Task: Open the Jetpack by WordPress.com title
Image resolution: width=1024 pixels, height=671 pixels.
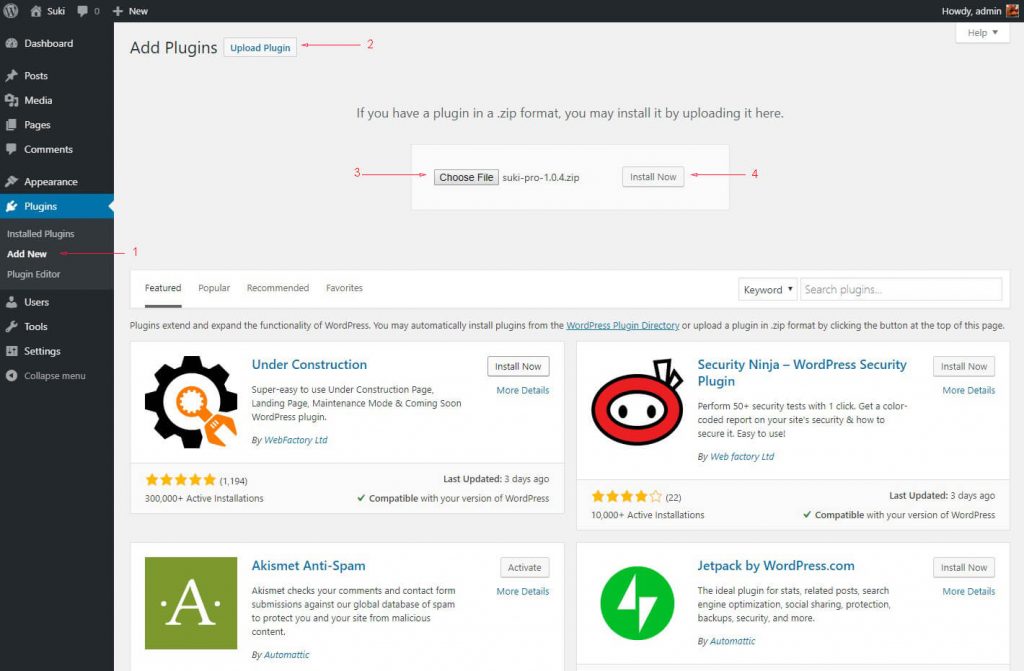Action: click(776, 566)
